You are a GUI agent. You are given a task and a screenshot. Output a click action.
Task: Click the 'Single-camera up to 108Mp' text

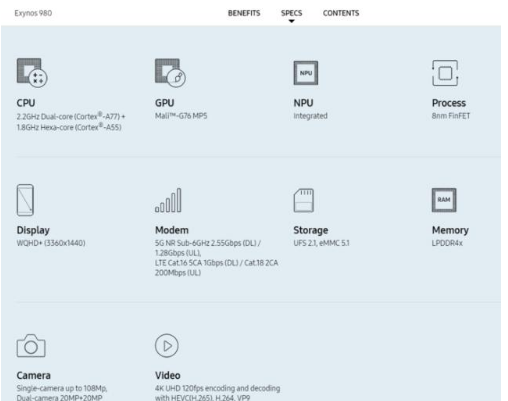62,388
